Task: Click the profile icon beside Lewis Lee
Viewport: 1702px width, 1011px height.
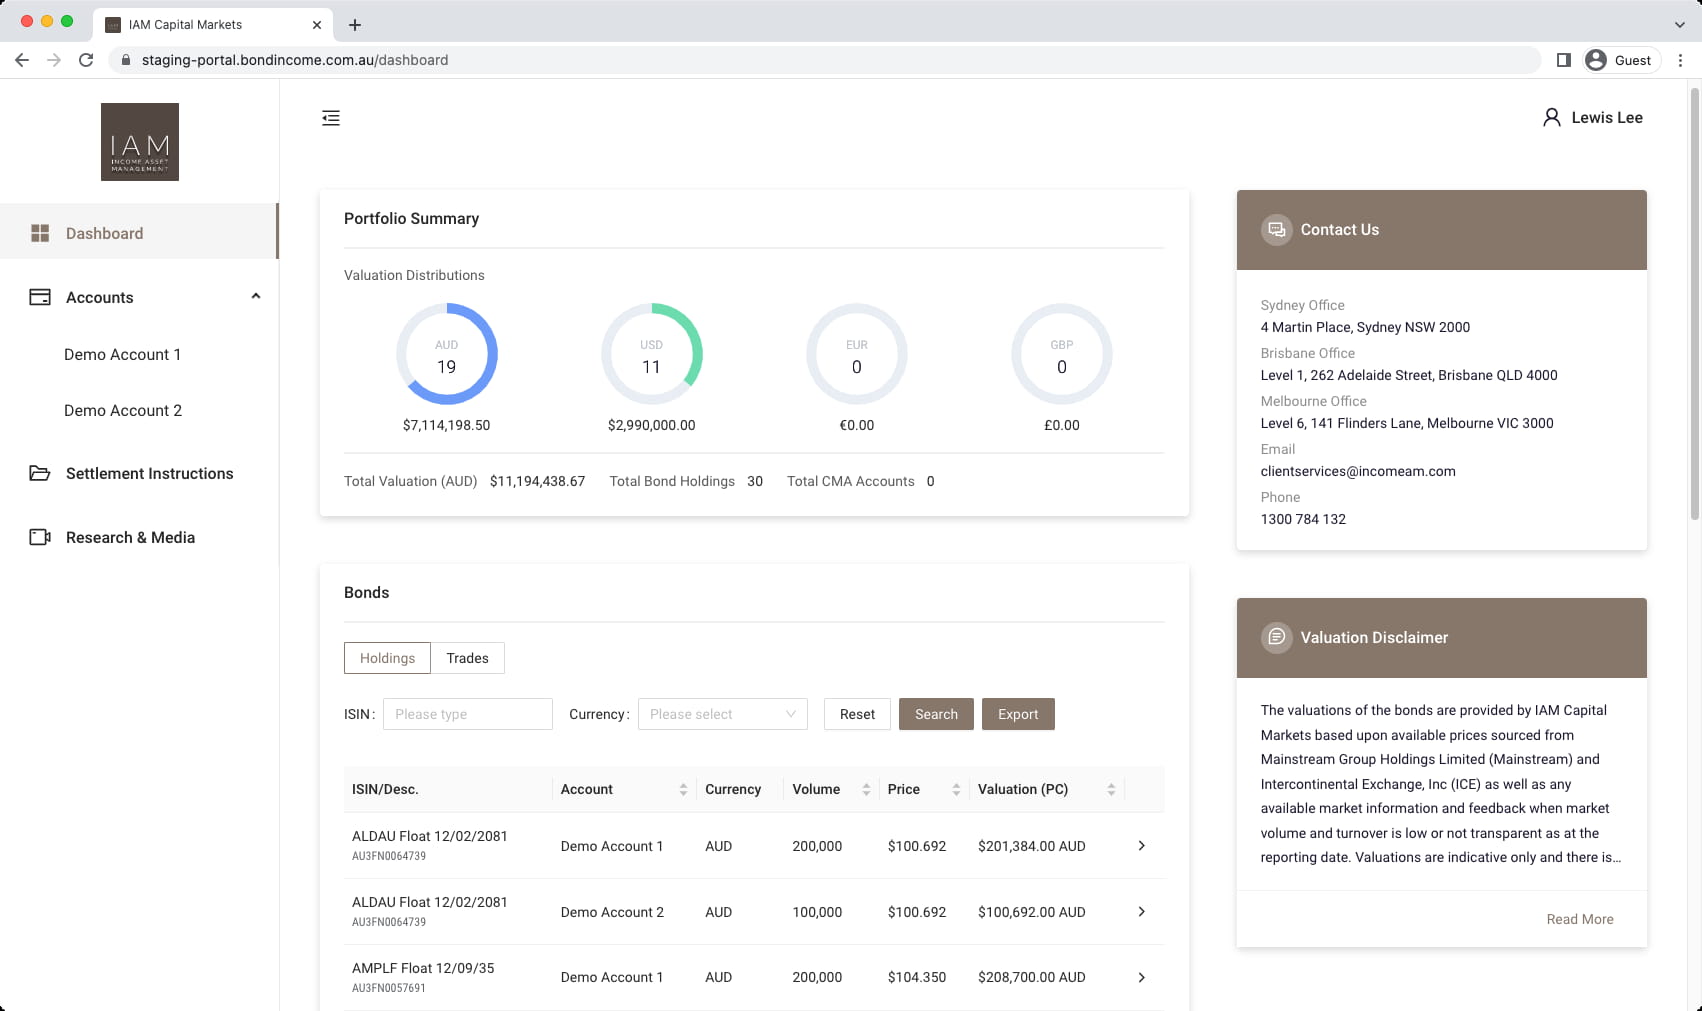Action: pyautogui.click(x=1551, y=117)
